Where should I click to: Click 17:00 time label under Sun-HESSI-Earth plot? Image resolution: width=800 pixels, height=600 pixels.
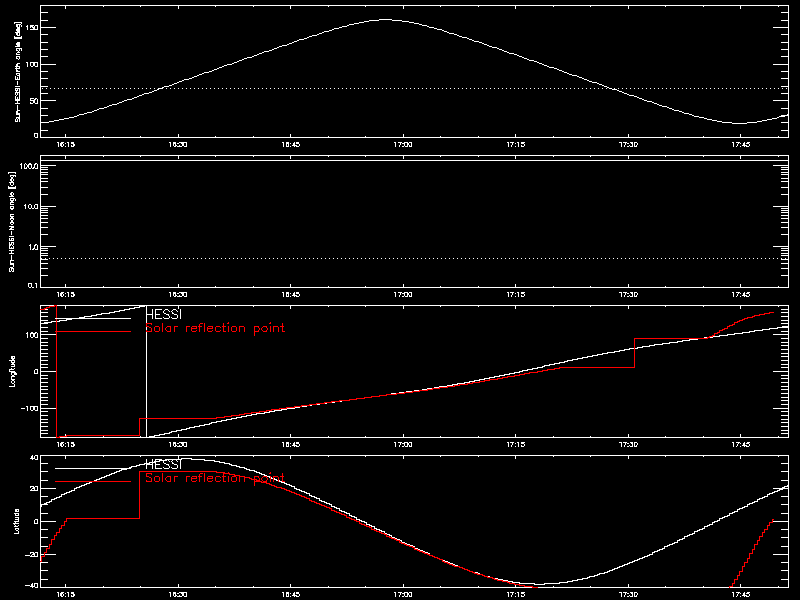tap(403, 145)
